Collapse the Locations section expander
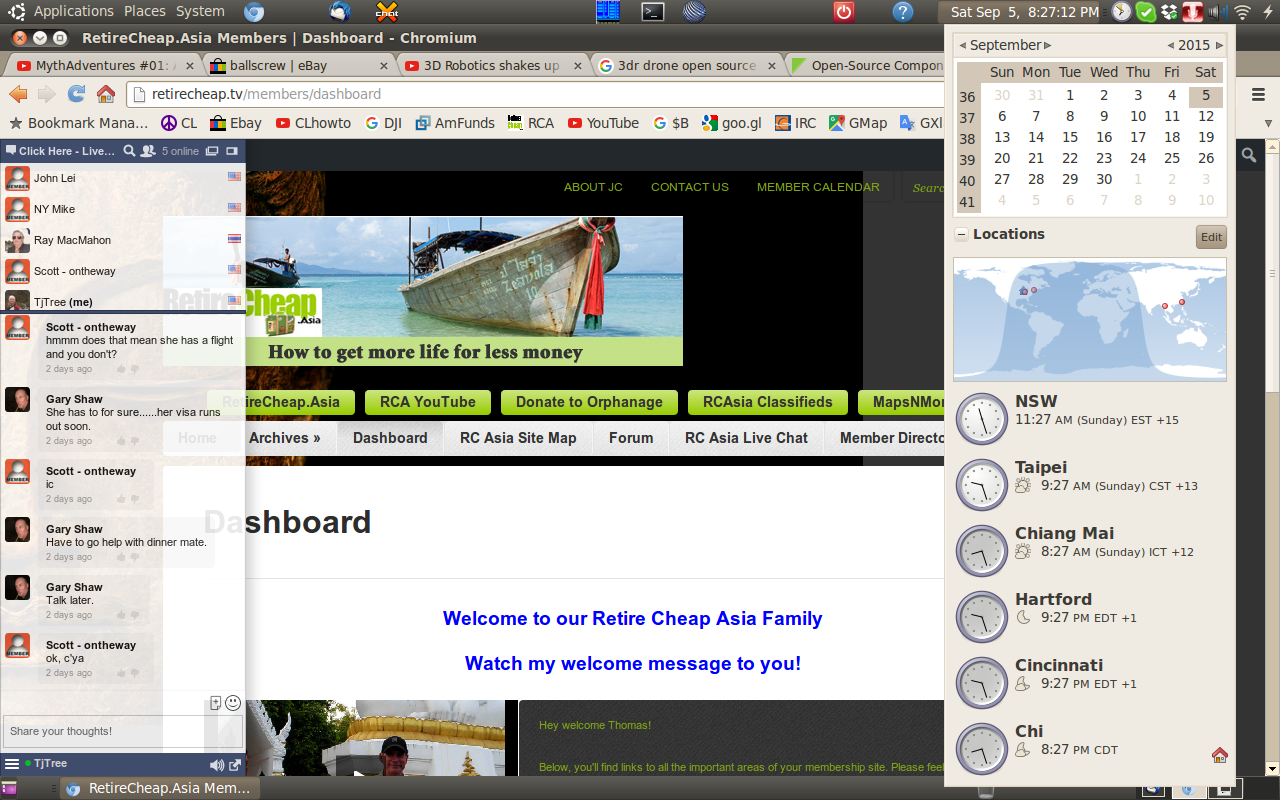The height and width of the screenshot is (800, 1280). (x=961, y=234)
